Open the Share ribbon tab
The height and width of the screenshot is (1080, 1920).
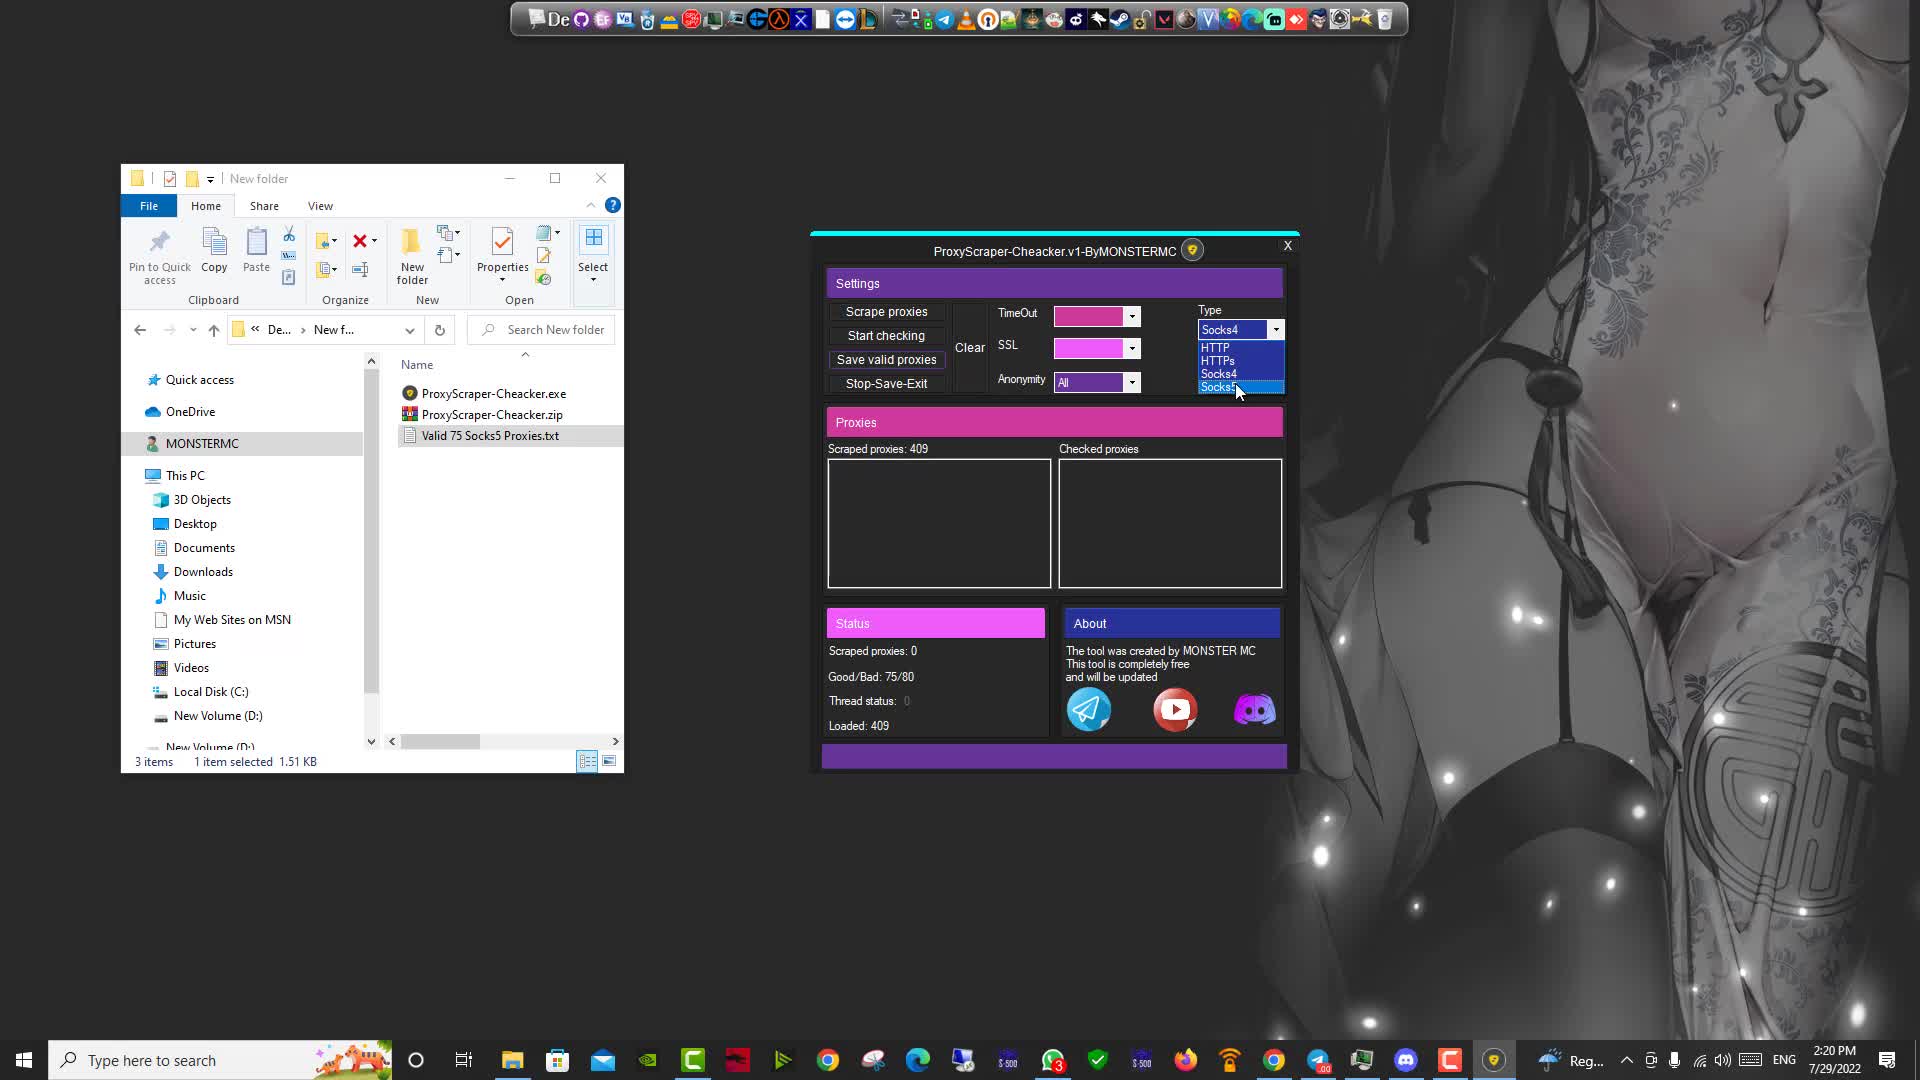click(264, 206)
